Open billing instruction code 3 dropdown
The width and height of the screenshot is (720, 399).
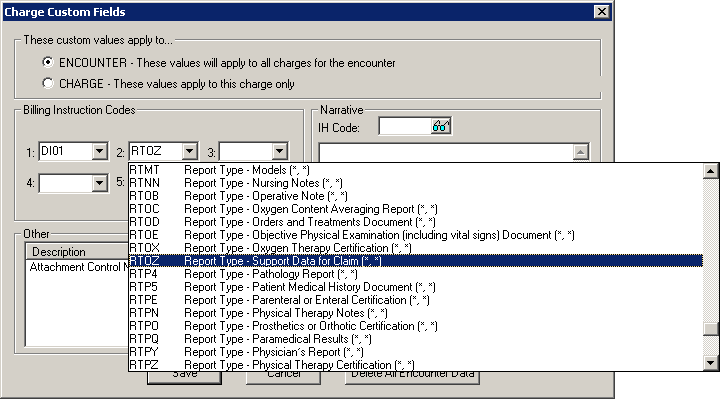[279, 151]
